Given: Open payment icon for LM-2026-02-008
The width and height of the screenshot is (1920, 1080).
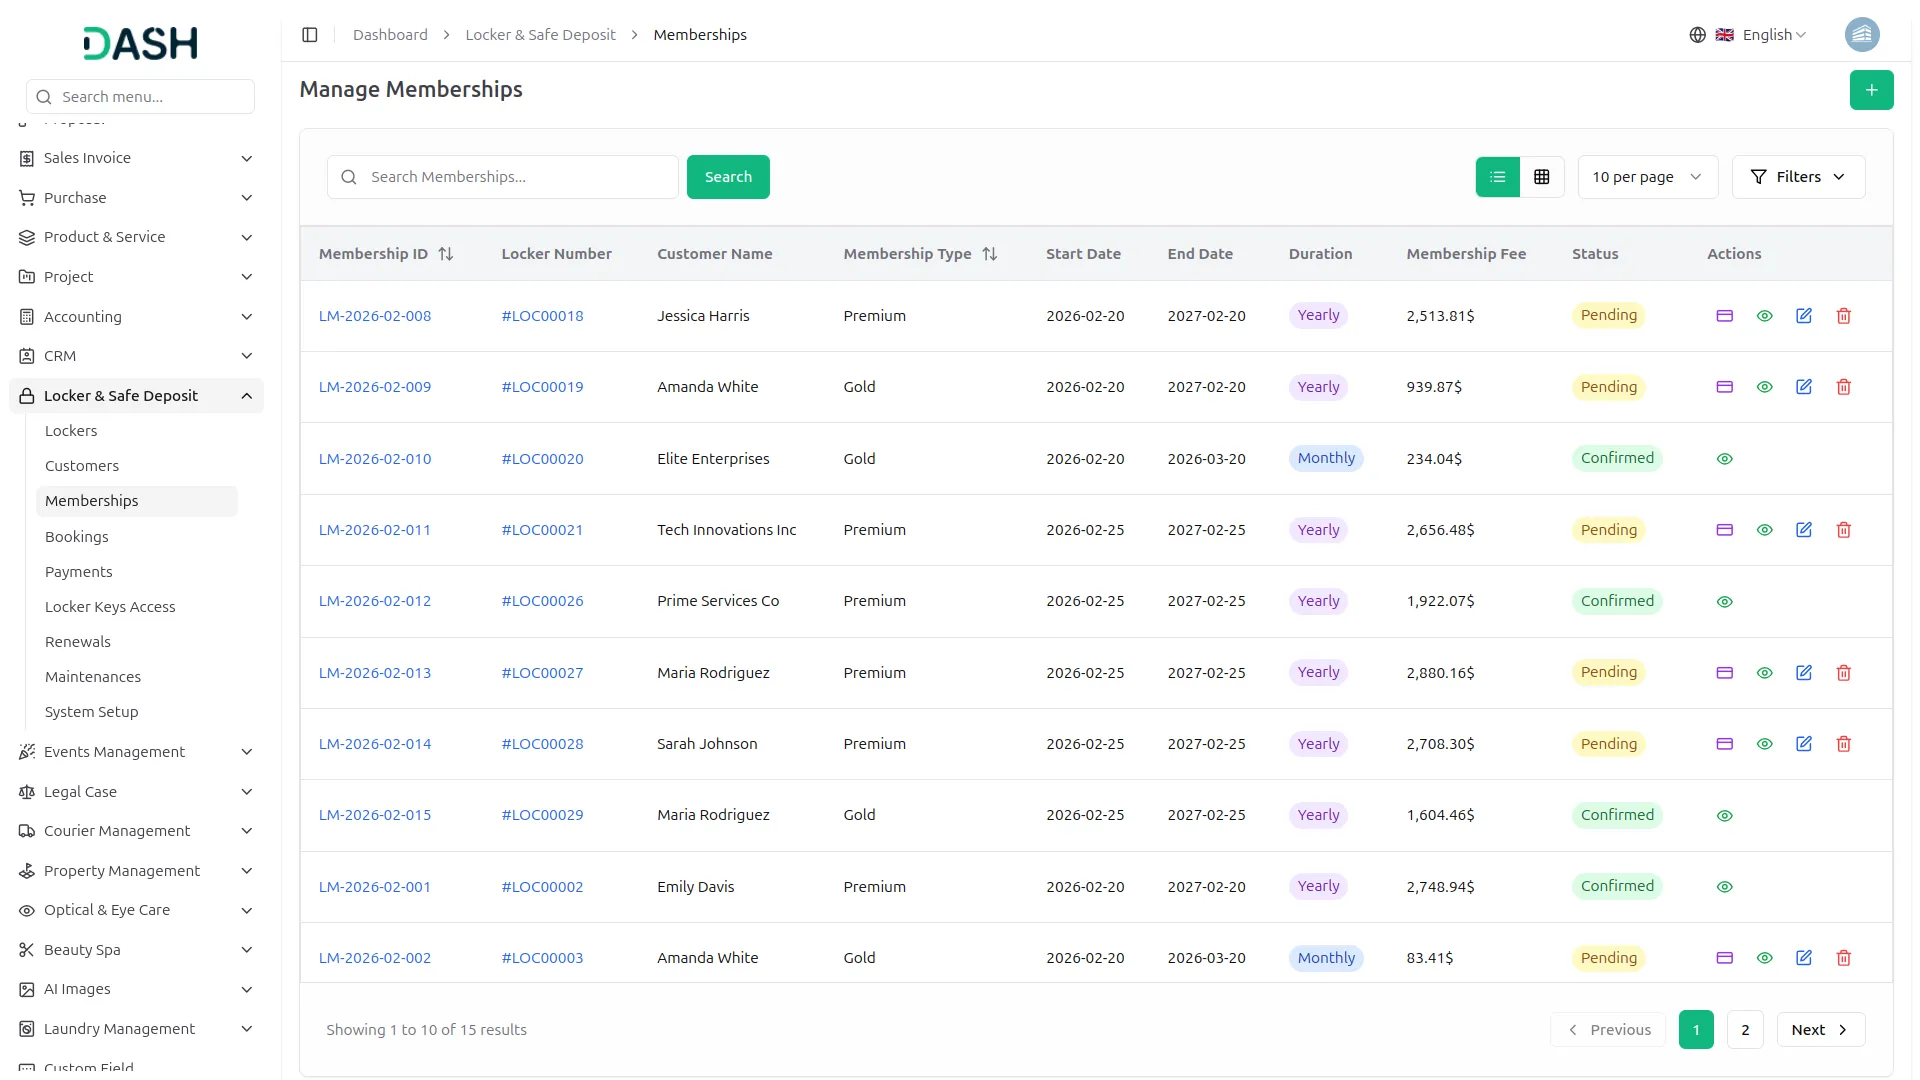Looking at the screenshot, I should click(x=1724, y=315).
